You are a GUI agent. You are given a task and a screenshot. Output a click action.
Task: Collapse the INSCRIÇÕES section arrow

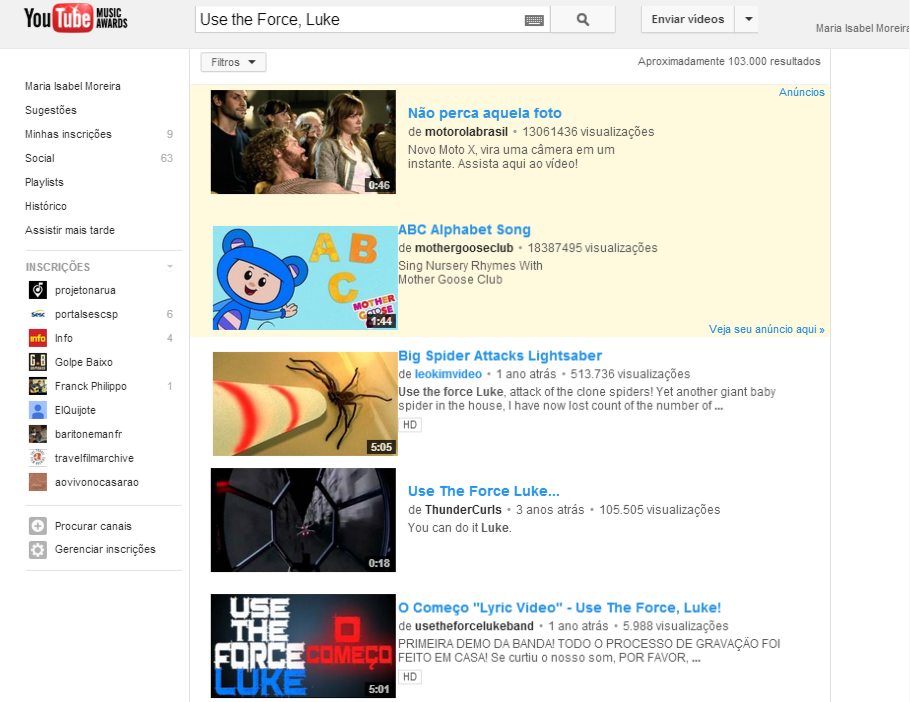[170, 267]
